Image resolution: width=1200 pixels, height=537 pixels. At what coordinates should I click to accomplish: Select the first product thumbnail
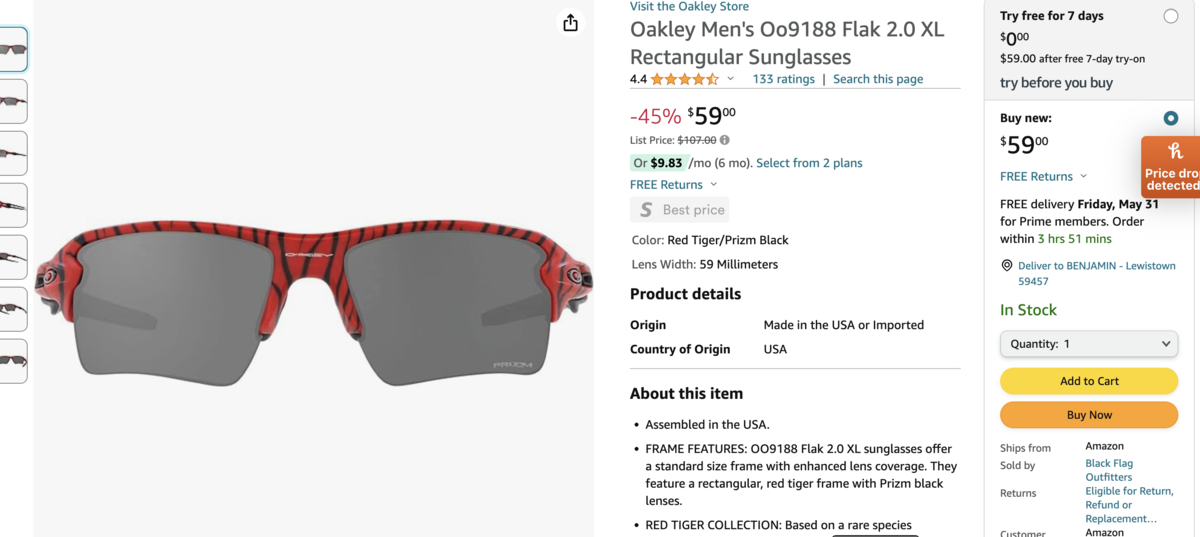(13, 49)
